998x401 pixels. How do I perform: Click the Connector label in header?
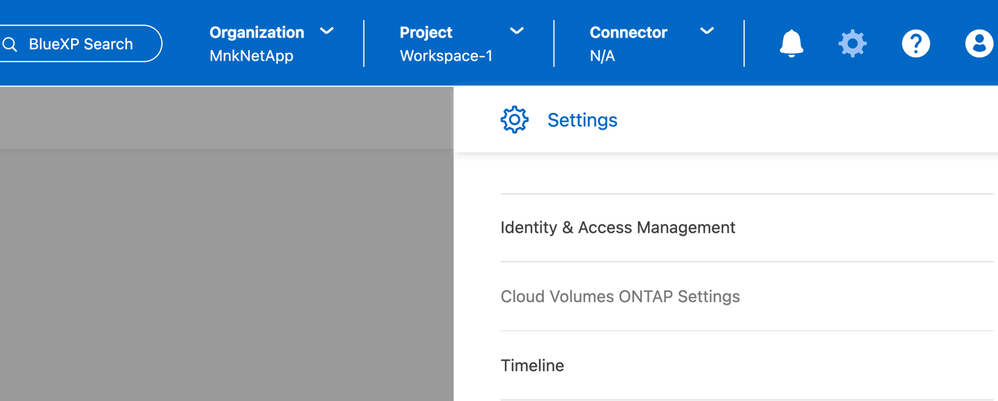click(628, 32)
